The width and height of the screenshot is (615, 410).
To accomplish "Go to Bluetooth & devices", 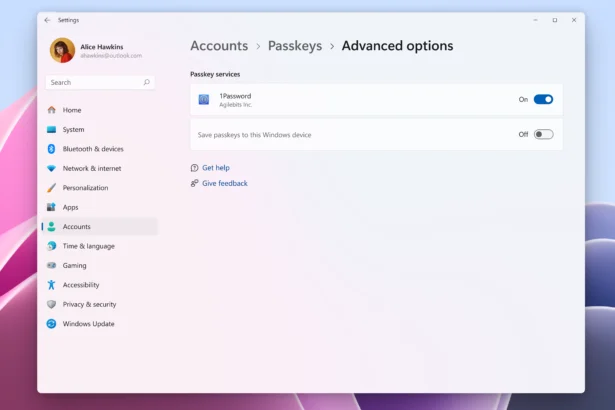I will 100,149.
